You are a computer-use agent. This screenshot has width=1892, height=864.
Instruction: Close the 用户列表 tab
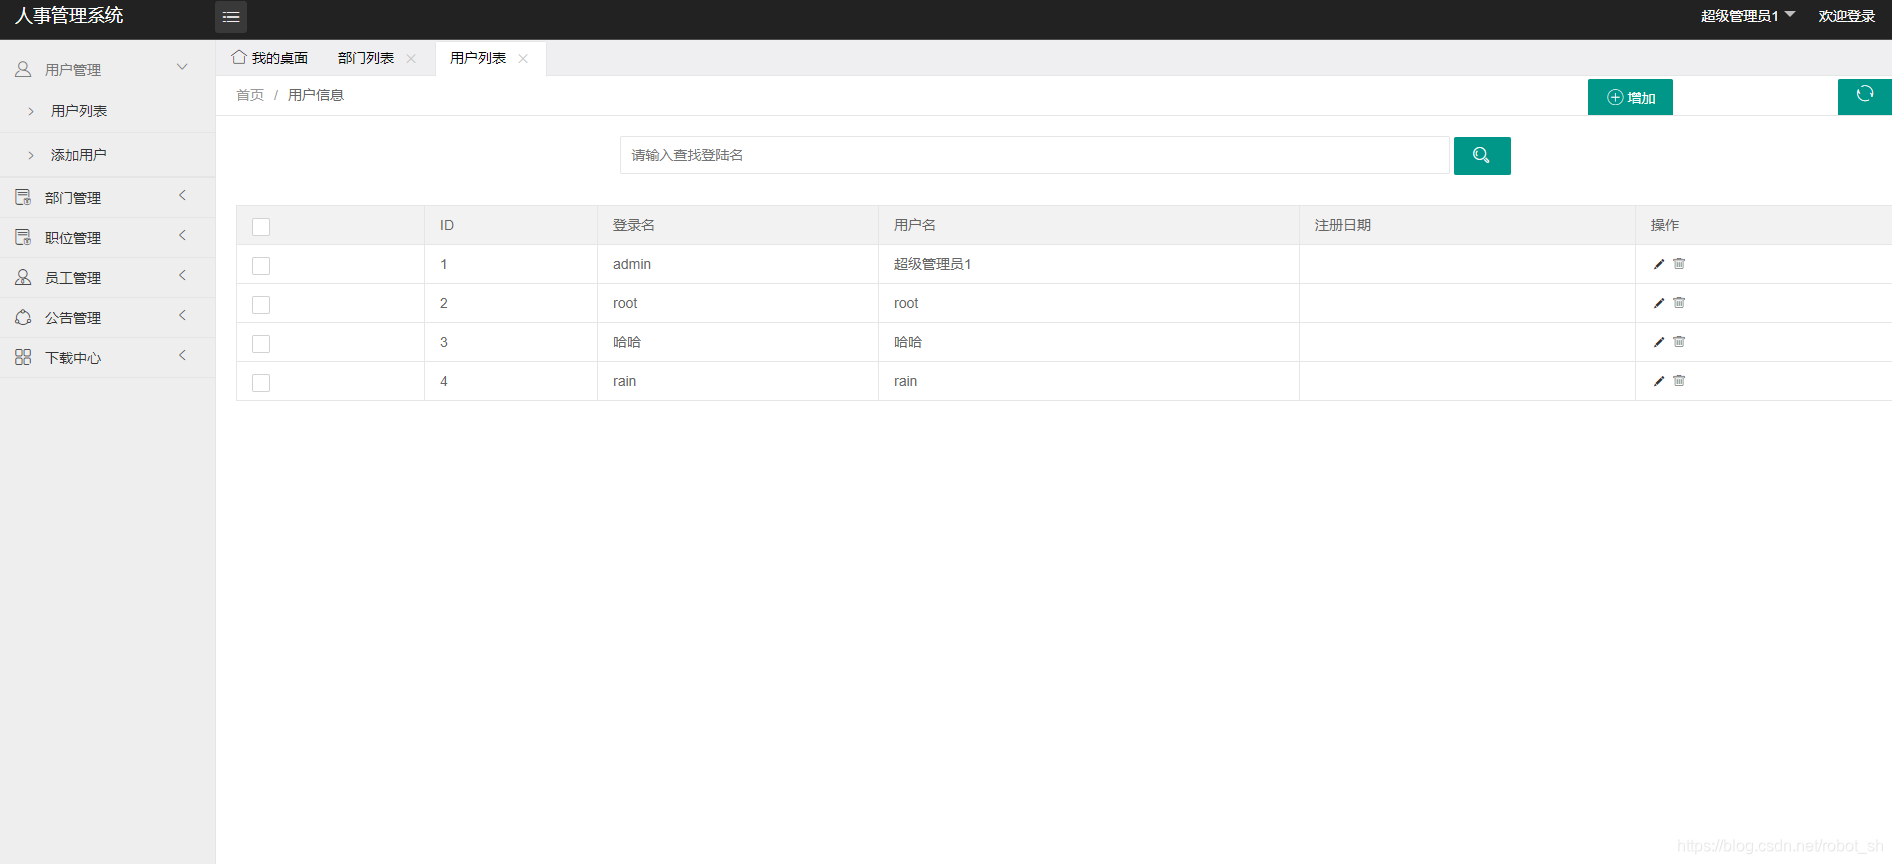(523, 58)
